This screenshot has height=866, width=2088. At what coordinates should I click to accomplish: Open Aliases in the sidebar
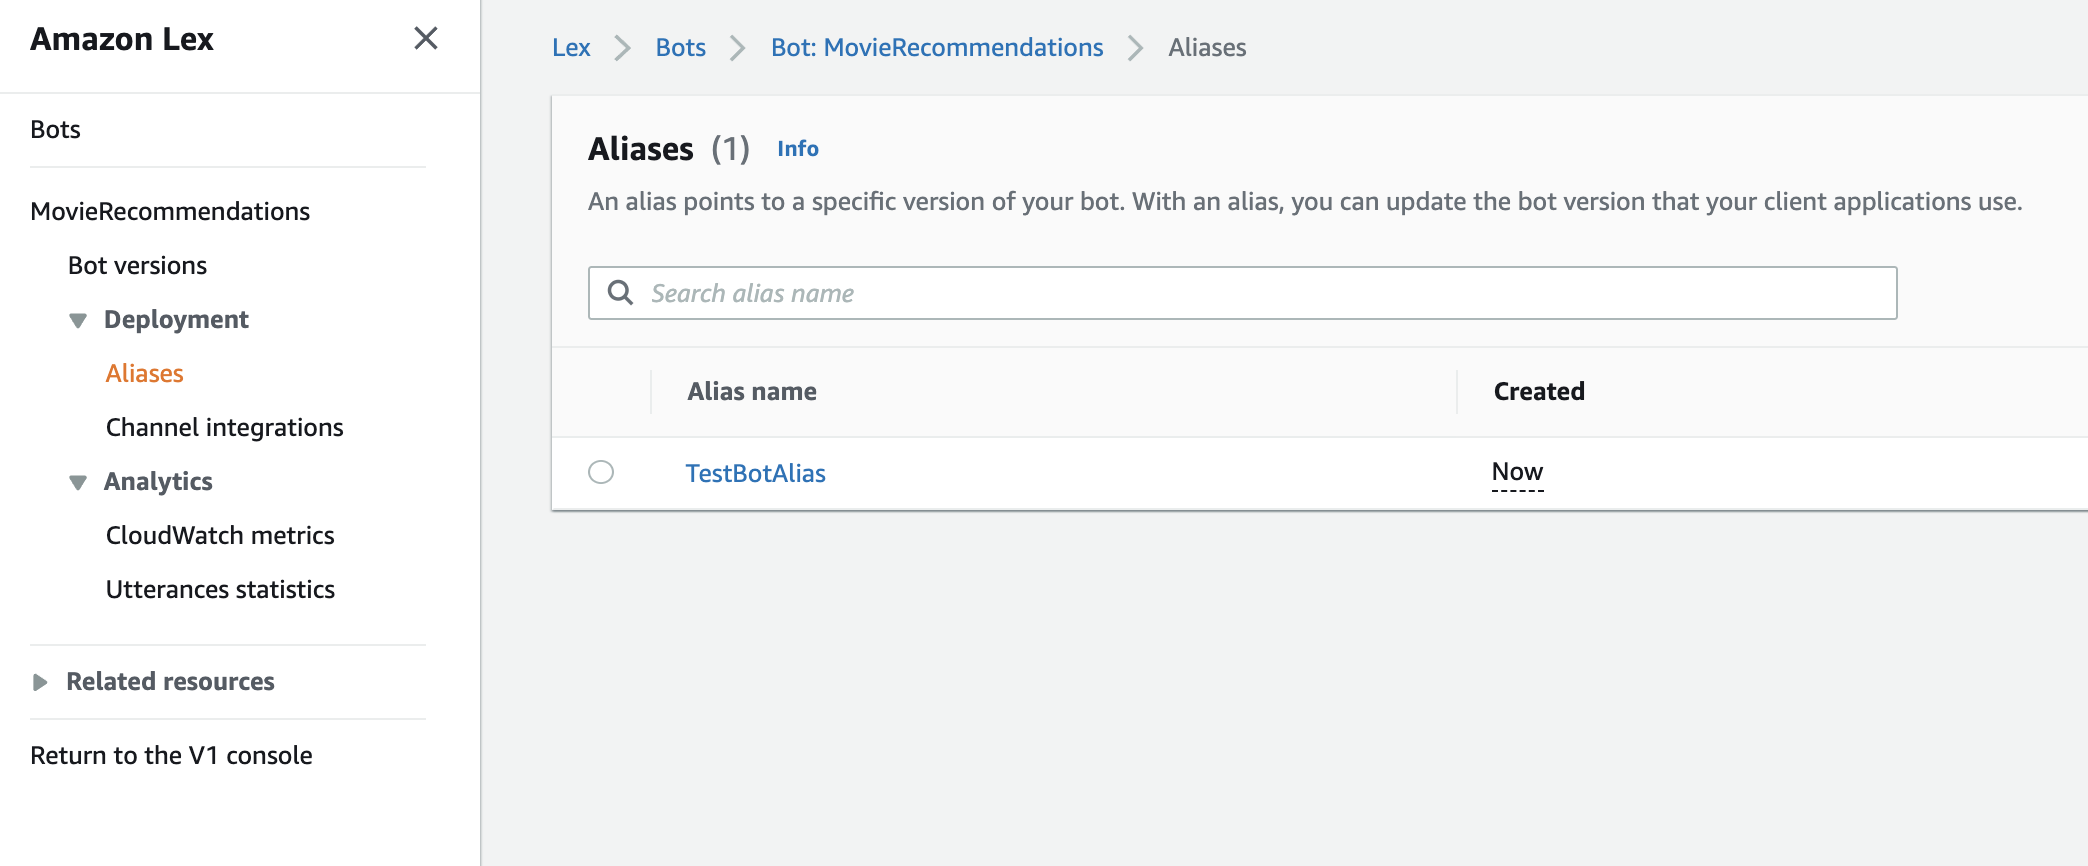pyautogui.click(x=145, y=374)
